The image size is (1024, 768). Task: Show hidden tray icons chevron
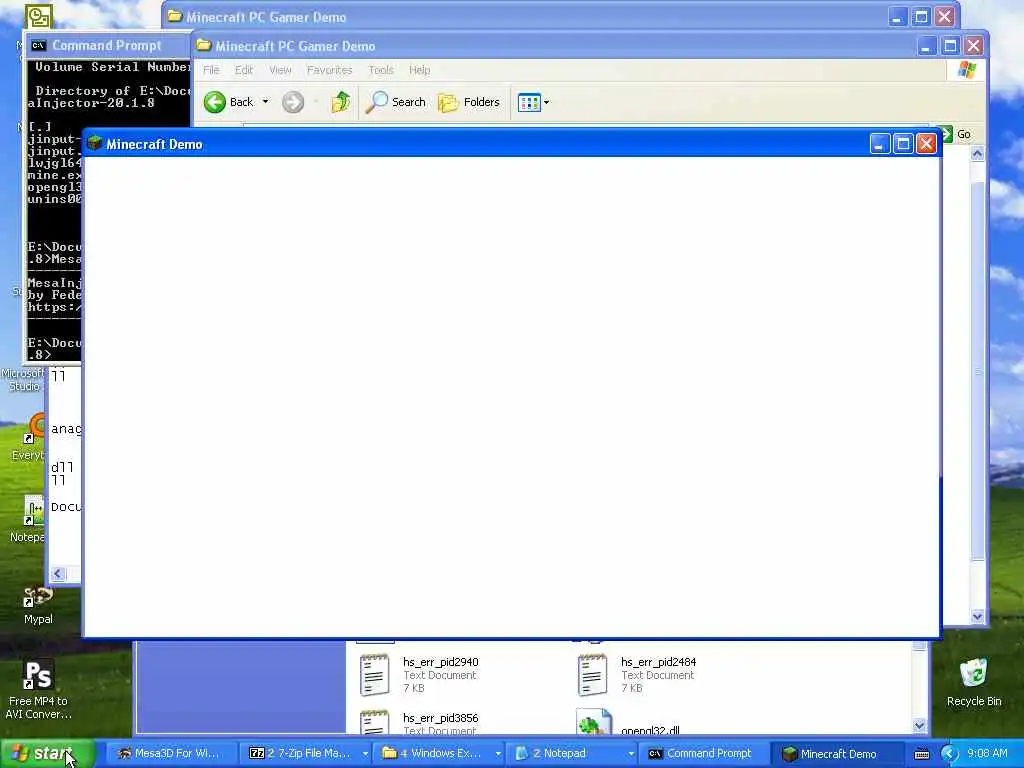tap(949, 754)
